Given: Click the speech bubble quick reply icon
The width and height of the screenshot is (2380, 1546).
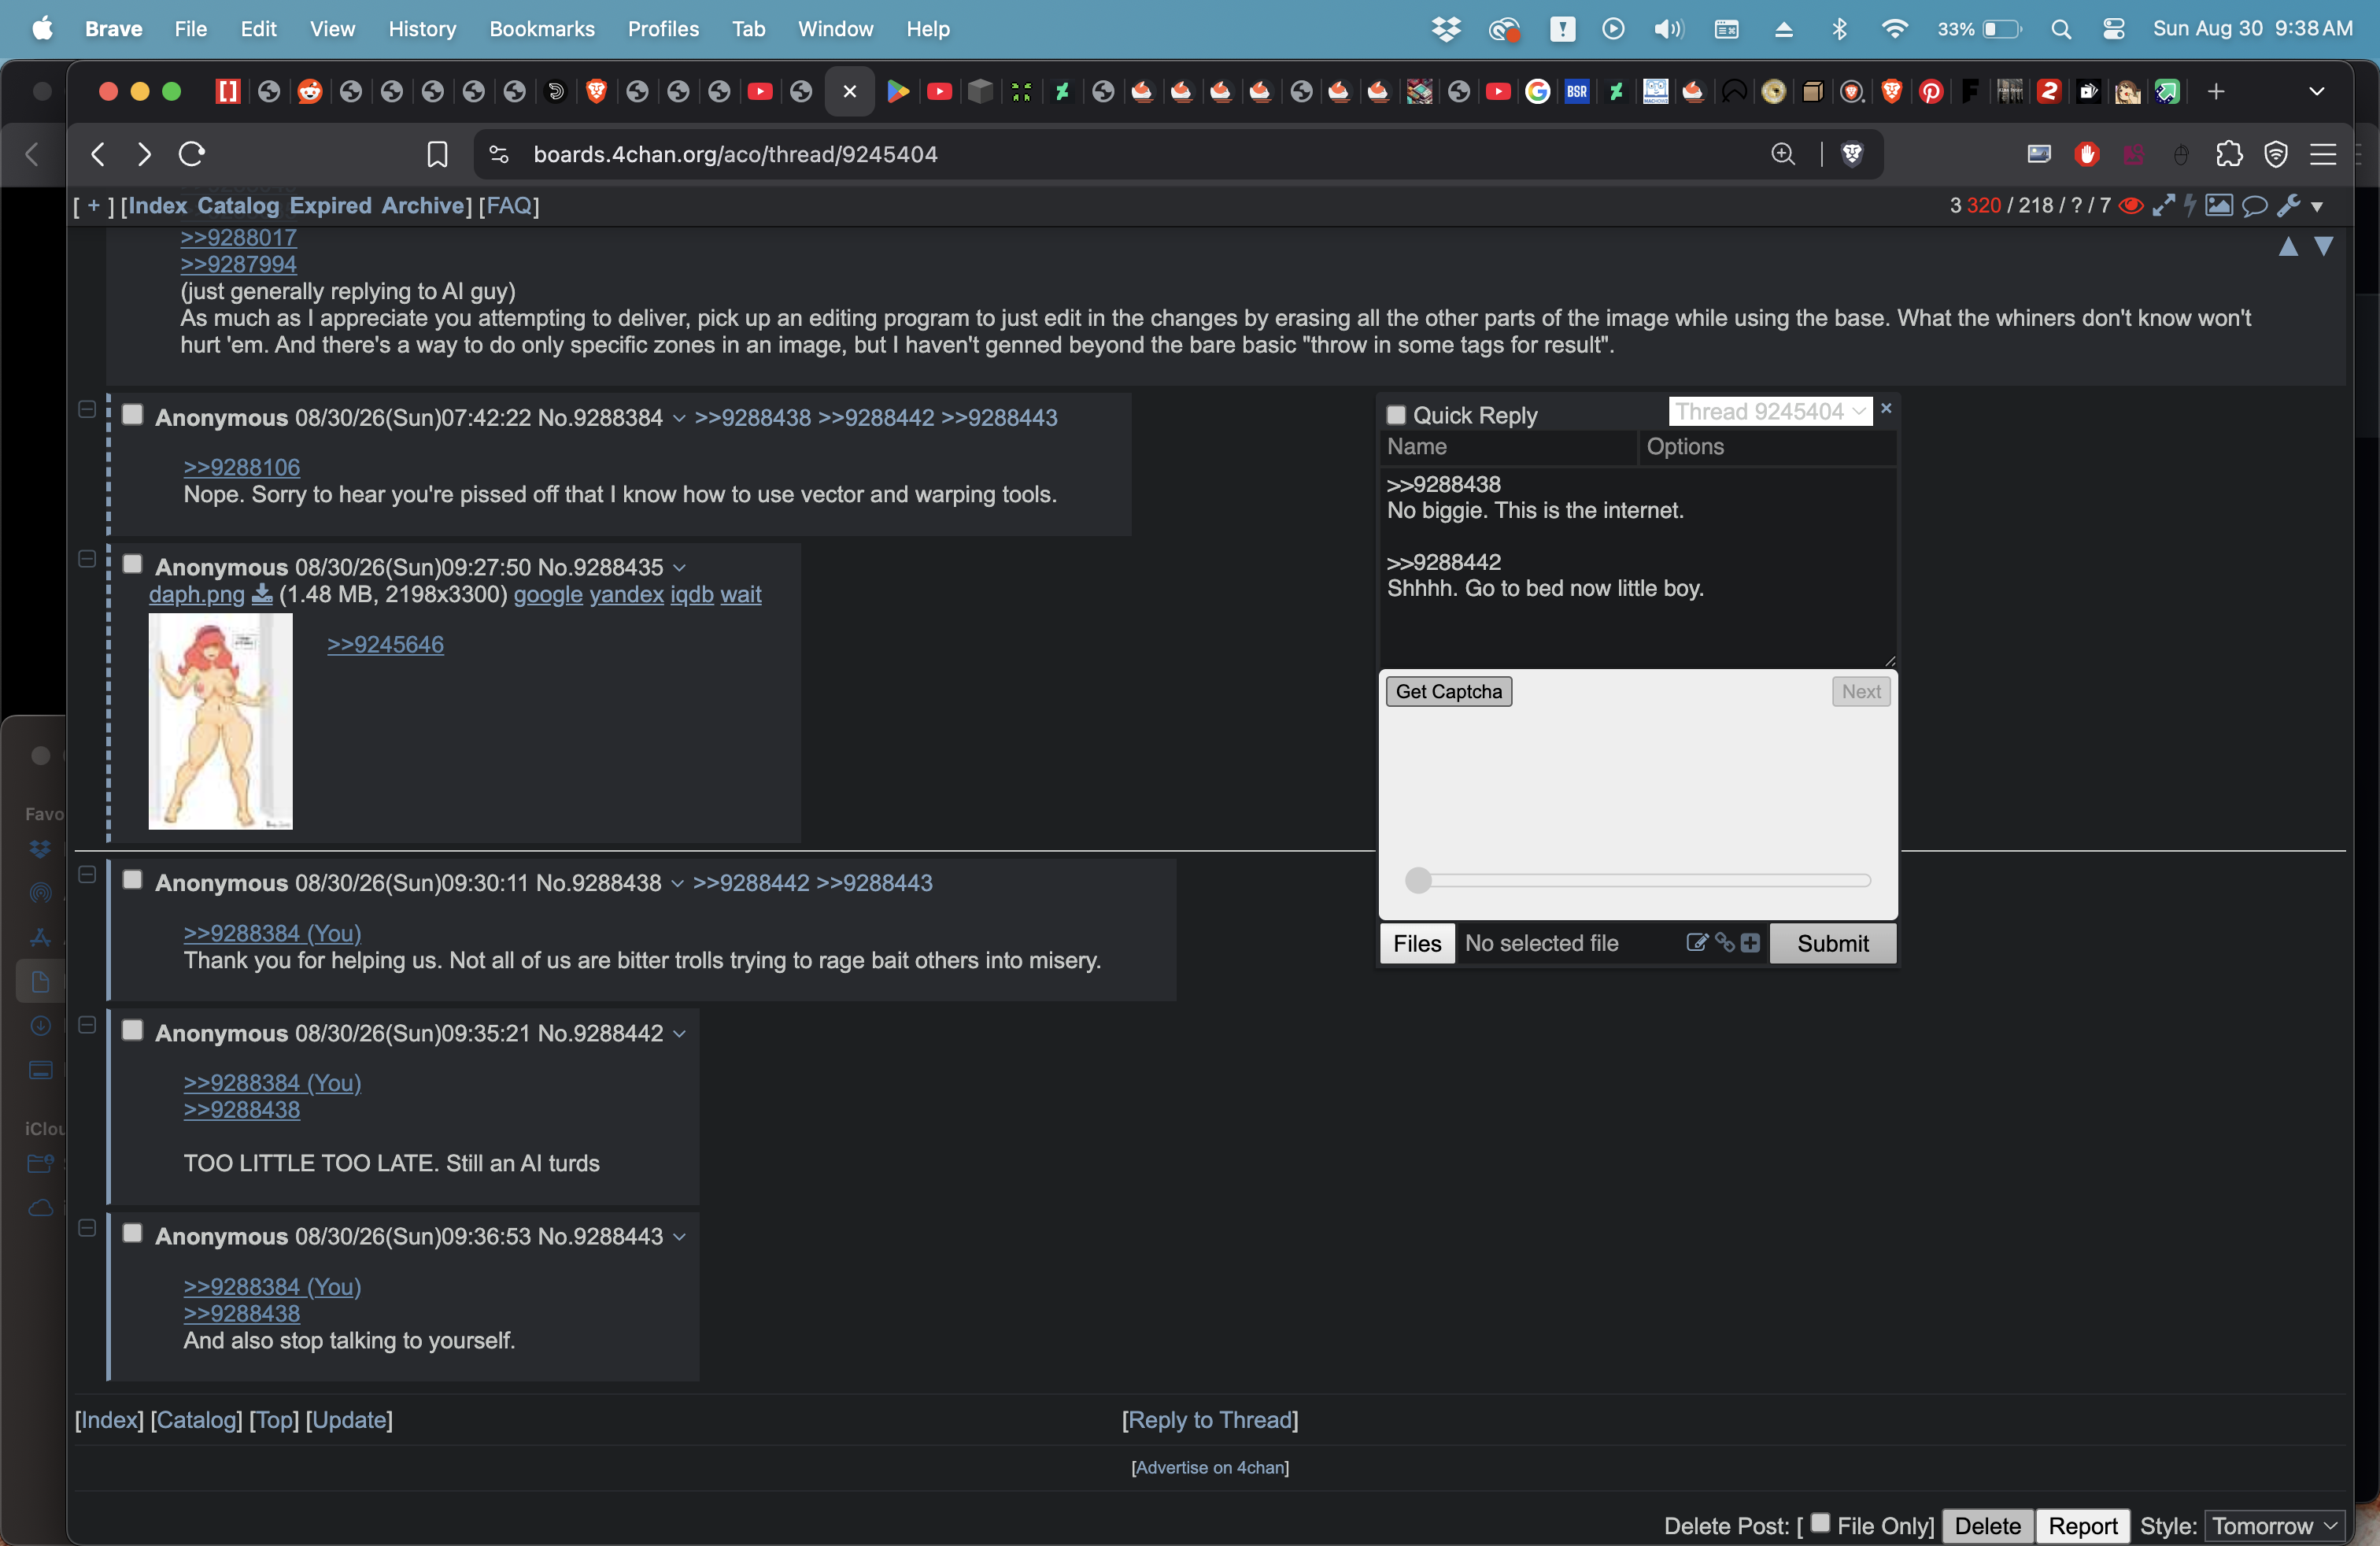Looking at the screenshot, I should click(2254, 206).
